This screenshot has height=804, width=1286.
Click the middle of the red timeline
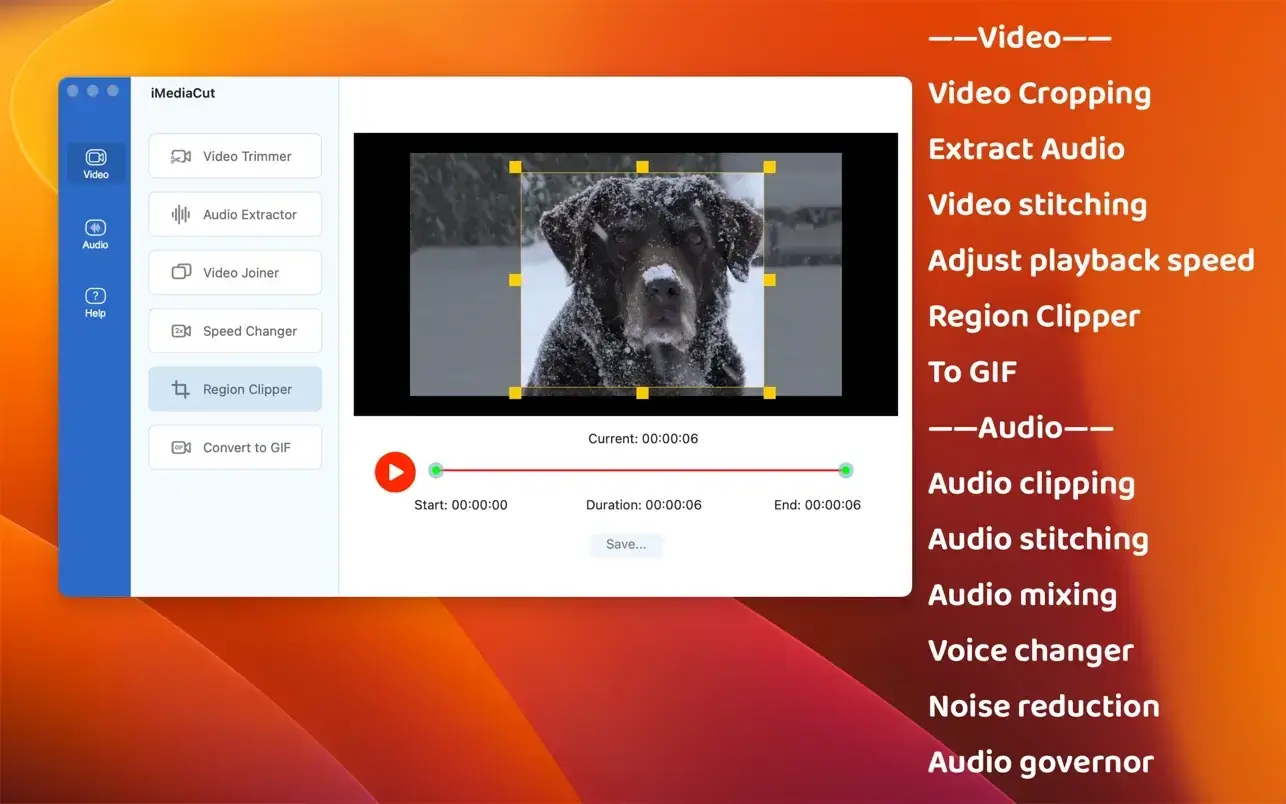click(640, 470)
